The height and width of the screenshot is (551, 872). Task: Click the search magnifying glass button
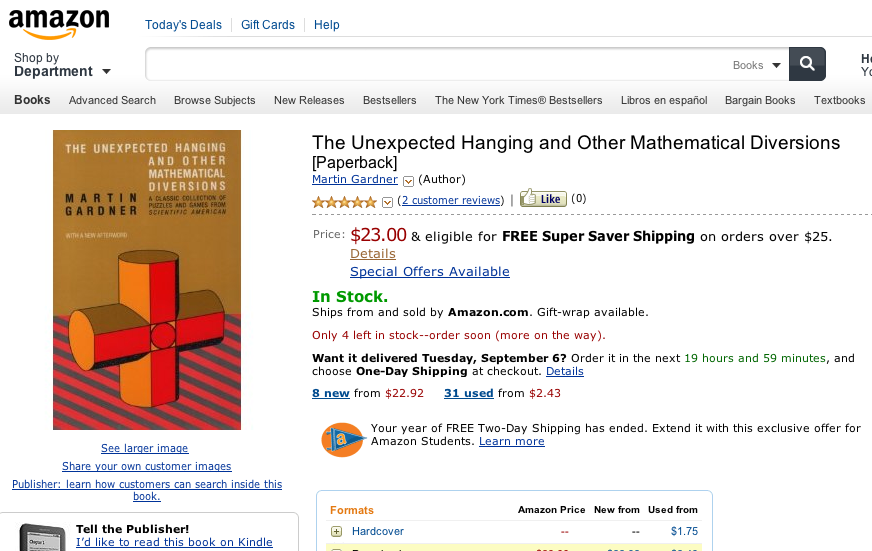coord(807,64)
